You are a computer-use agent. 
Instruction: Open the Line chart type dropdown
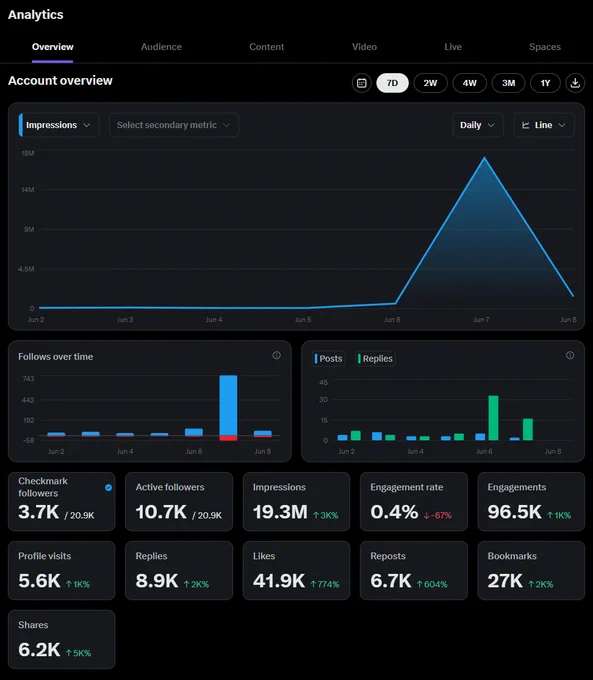tap(544, 125)
